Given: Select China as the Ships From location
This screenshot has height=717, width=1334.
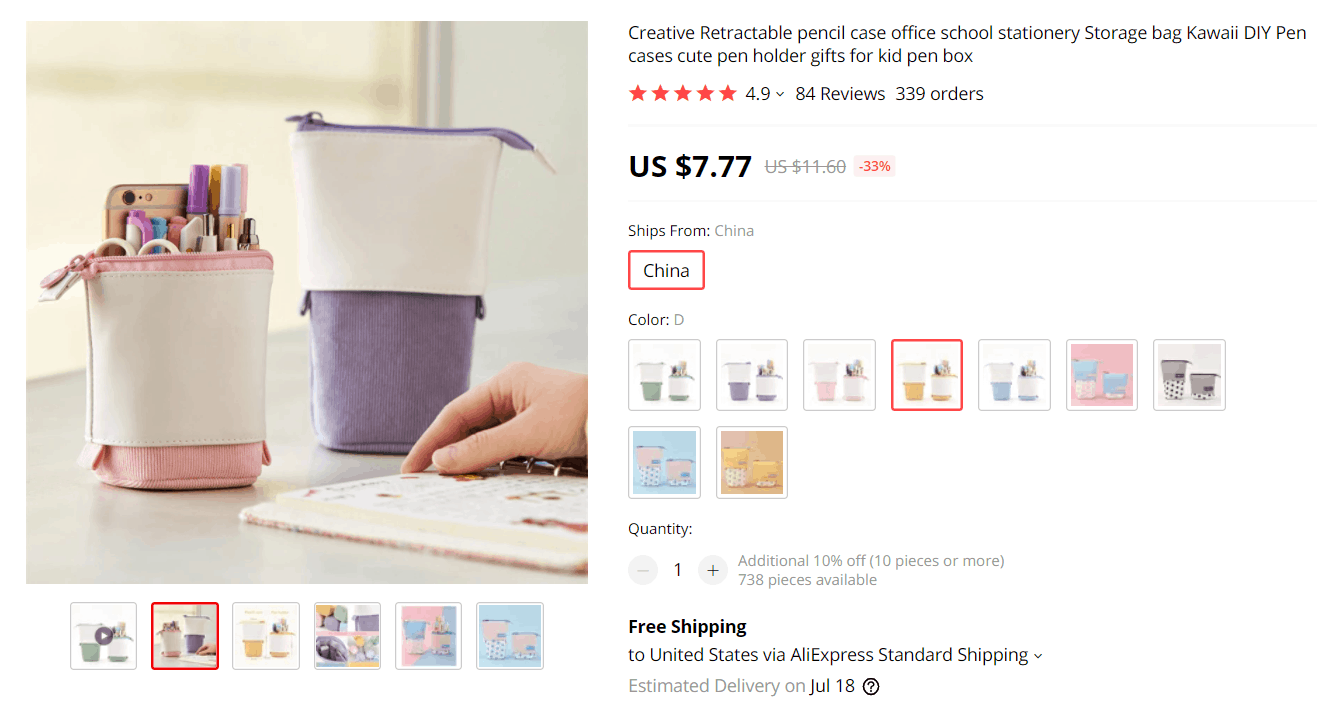Looking at the screenshot, I should 666,269.
